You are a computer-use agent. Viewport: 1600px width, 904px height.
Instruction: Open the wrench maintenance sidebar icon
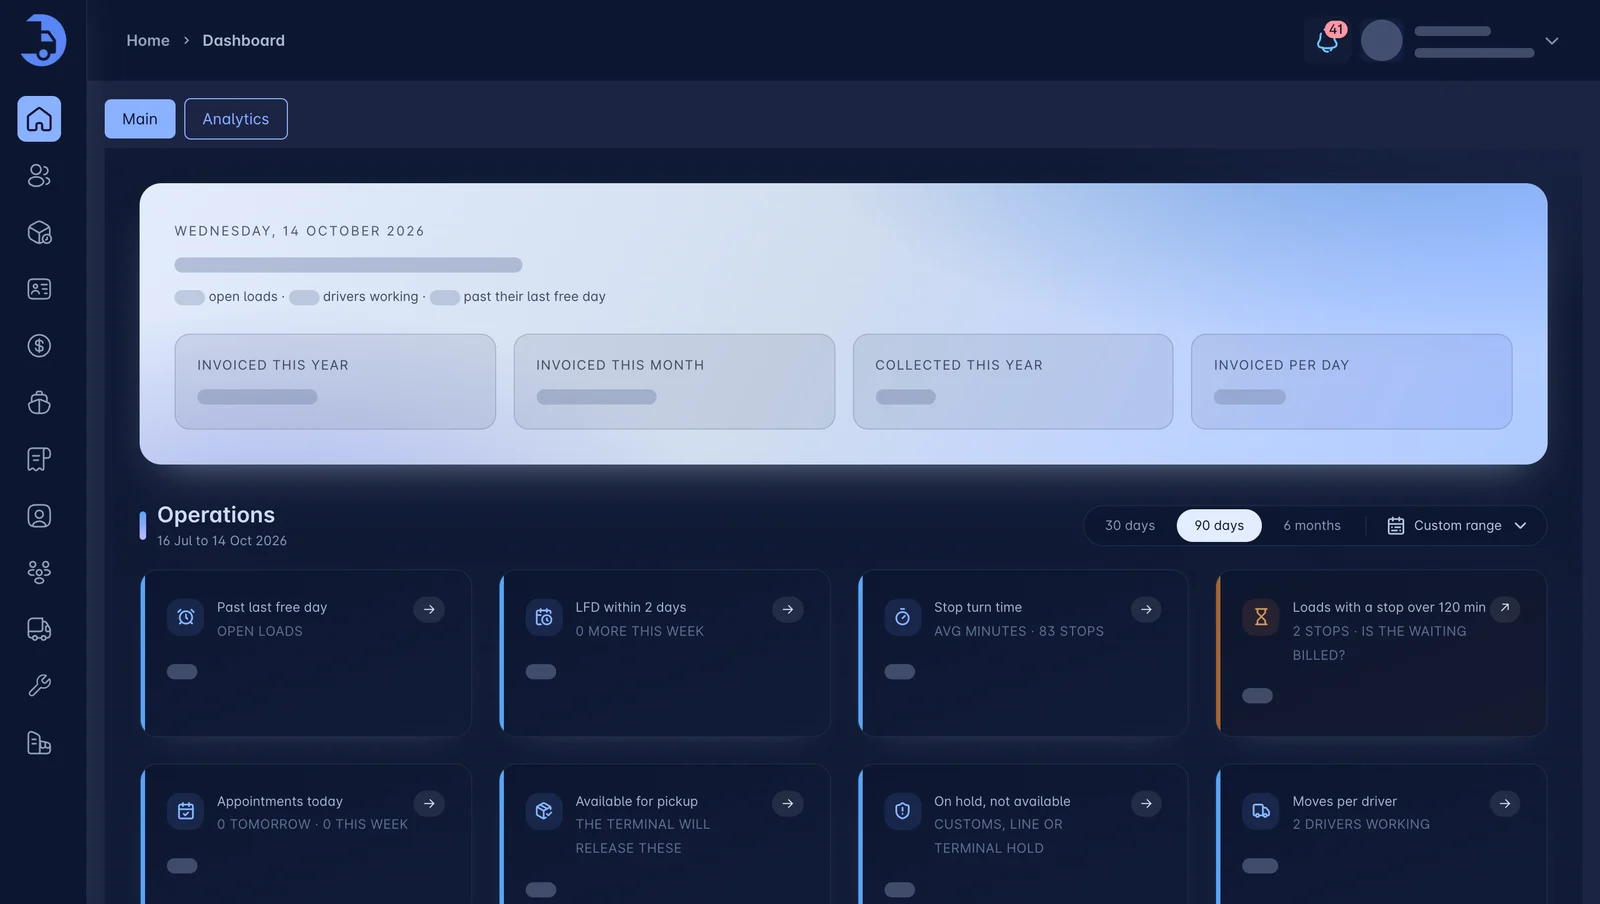(39, 686)
